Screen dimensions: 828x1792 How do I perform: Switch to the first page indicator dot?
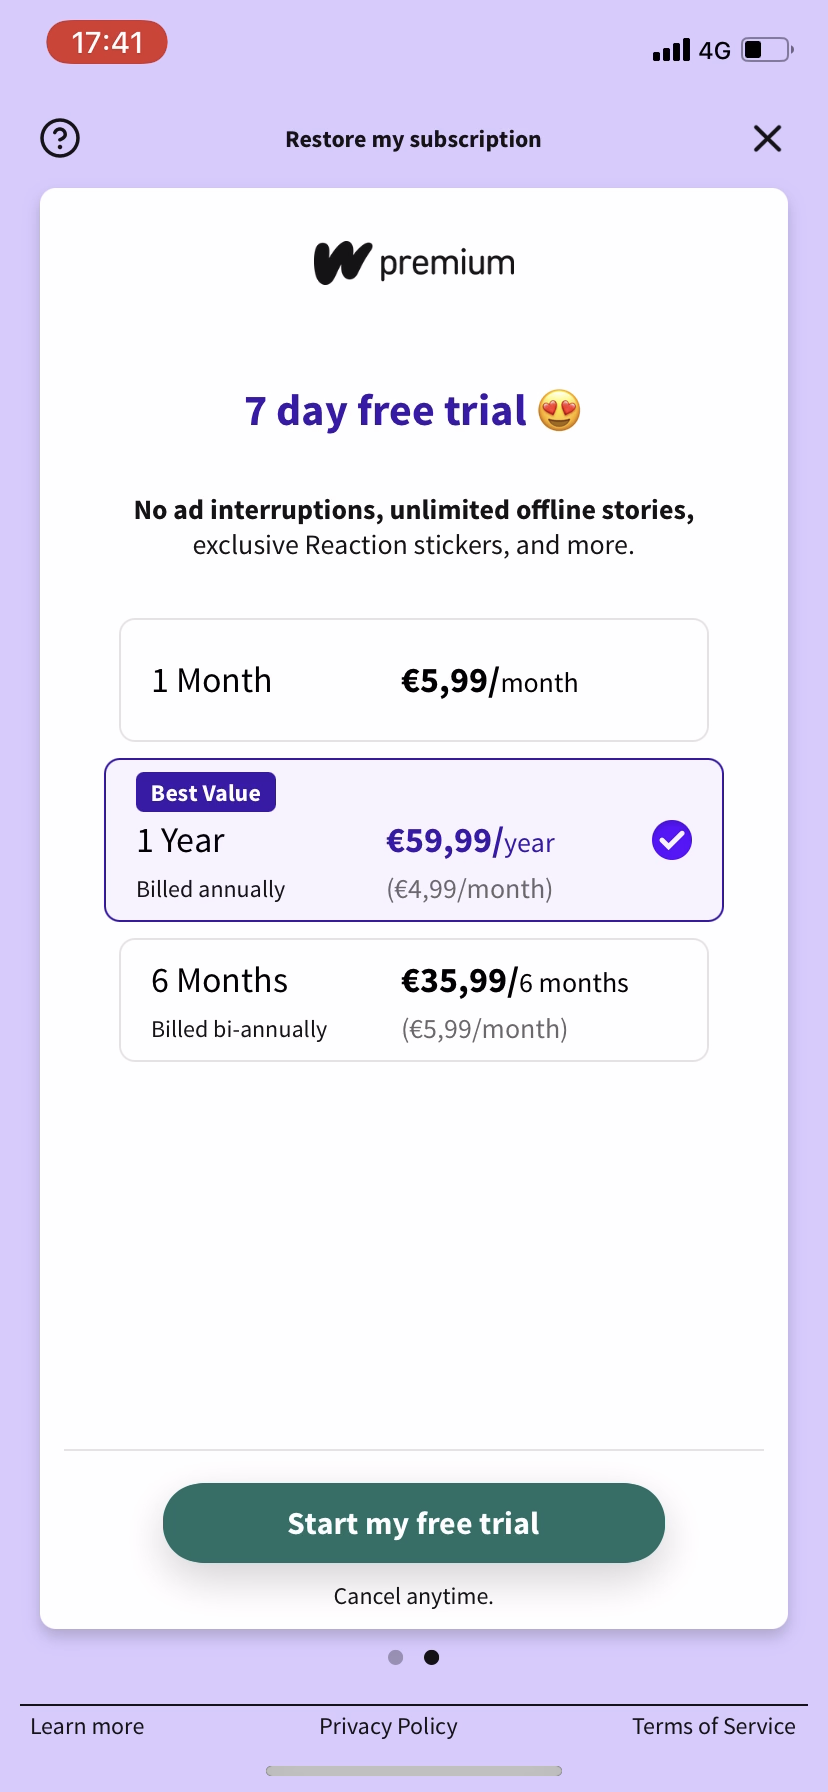click(x=395, y=1657)
